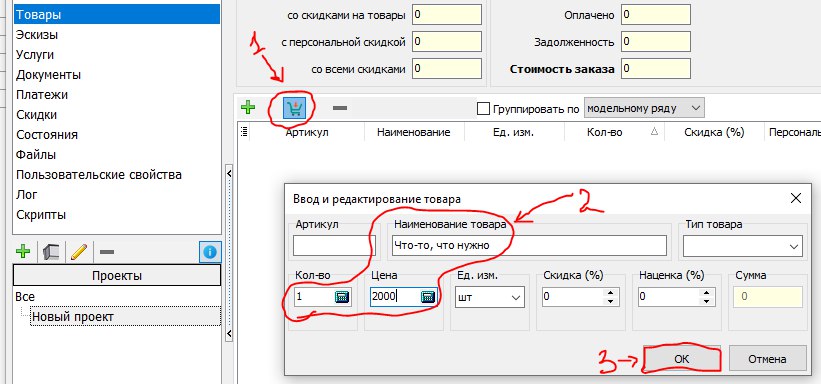Click the pencil edit icon above Проекты
This screenshot has width=821, height=384.
click(78, 252)
